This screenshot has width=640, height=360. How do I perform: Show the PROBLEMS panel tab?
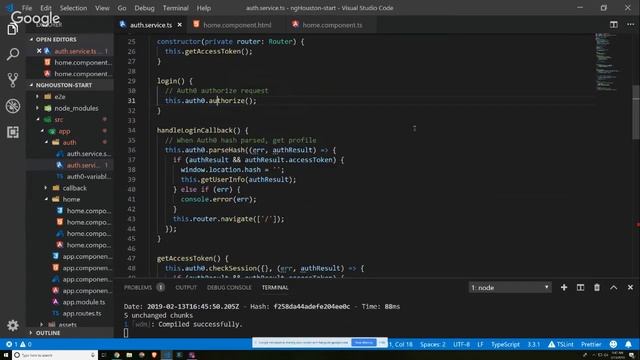(138, 287)
